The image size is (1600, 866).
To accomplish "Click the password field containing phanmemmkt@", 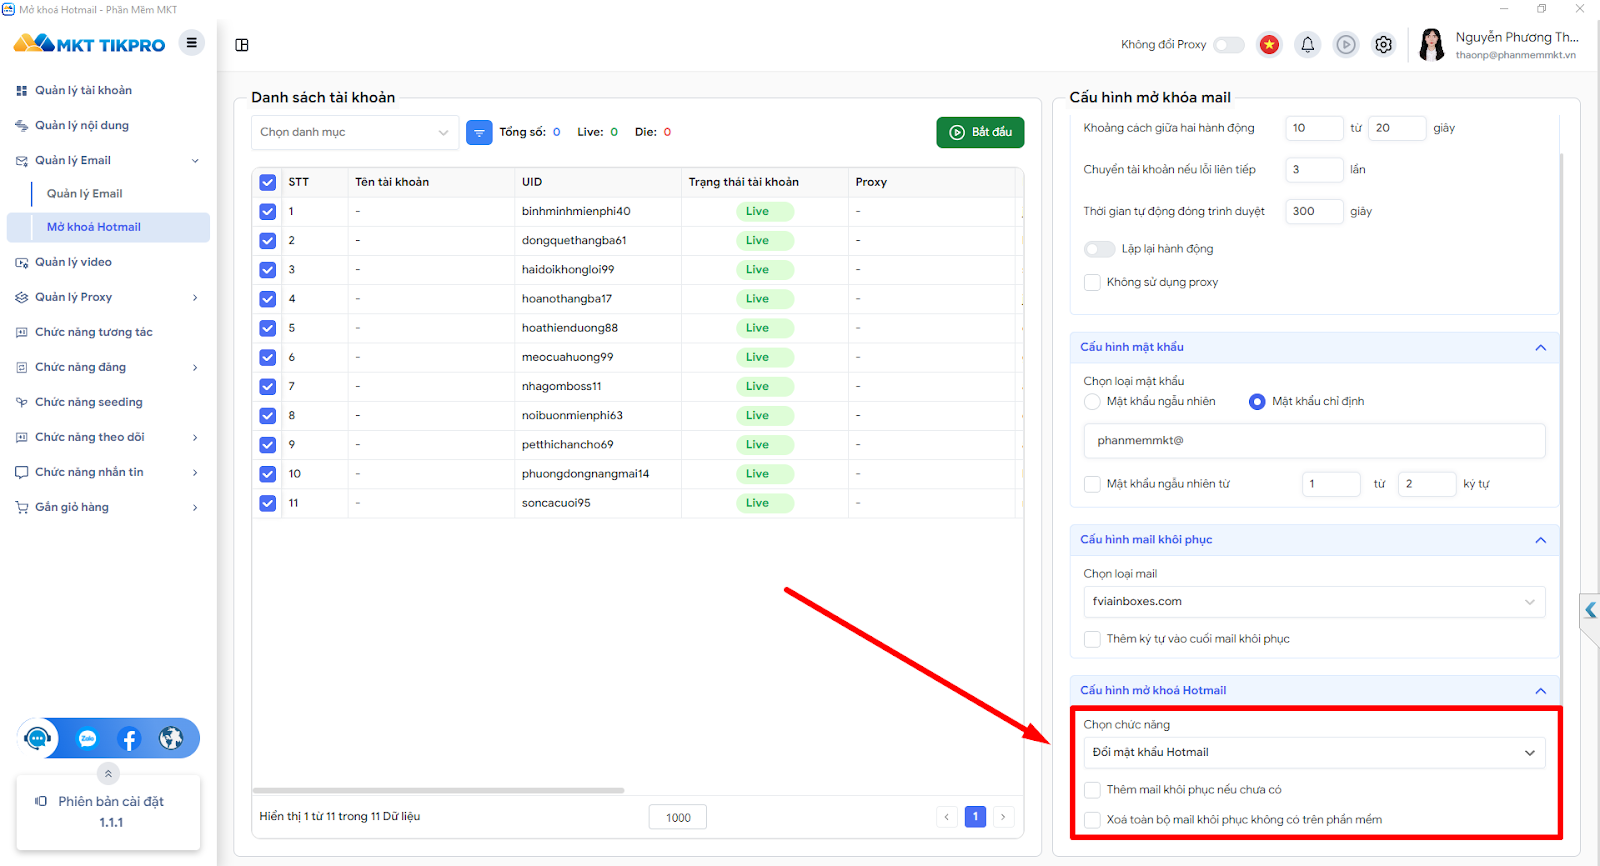I will click(1314, 441).
